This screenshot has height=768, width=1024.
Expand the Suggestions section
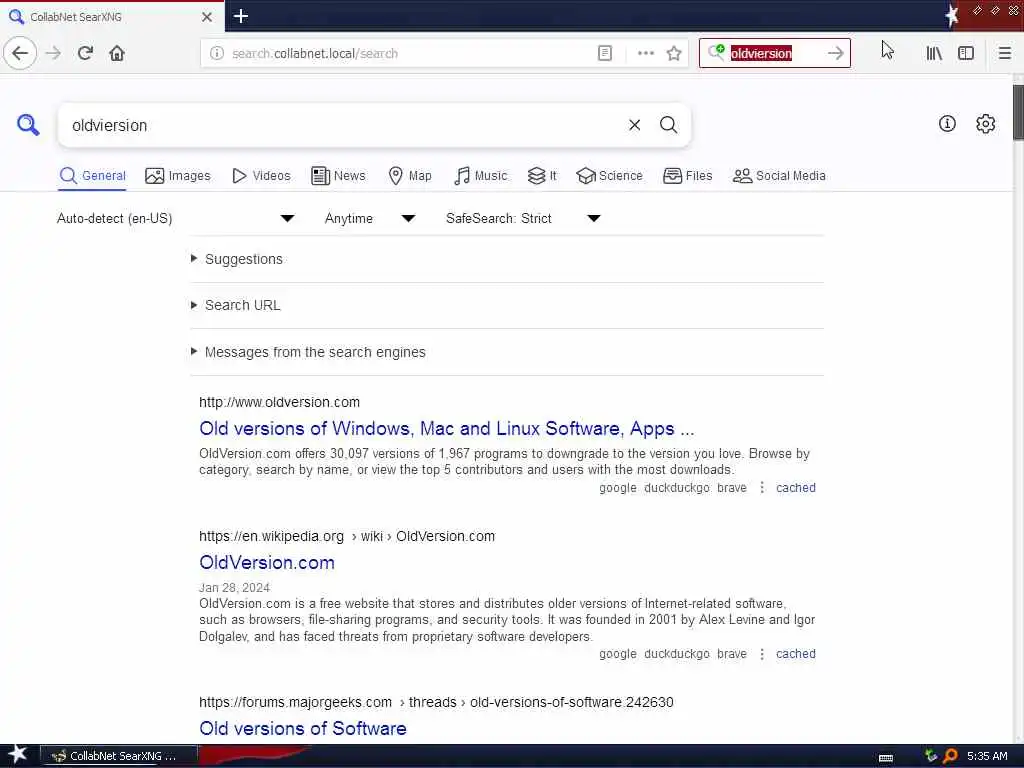coord(244,259)
